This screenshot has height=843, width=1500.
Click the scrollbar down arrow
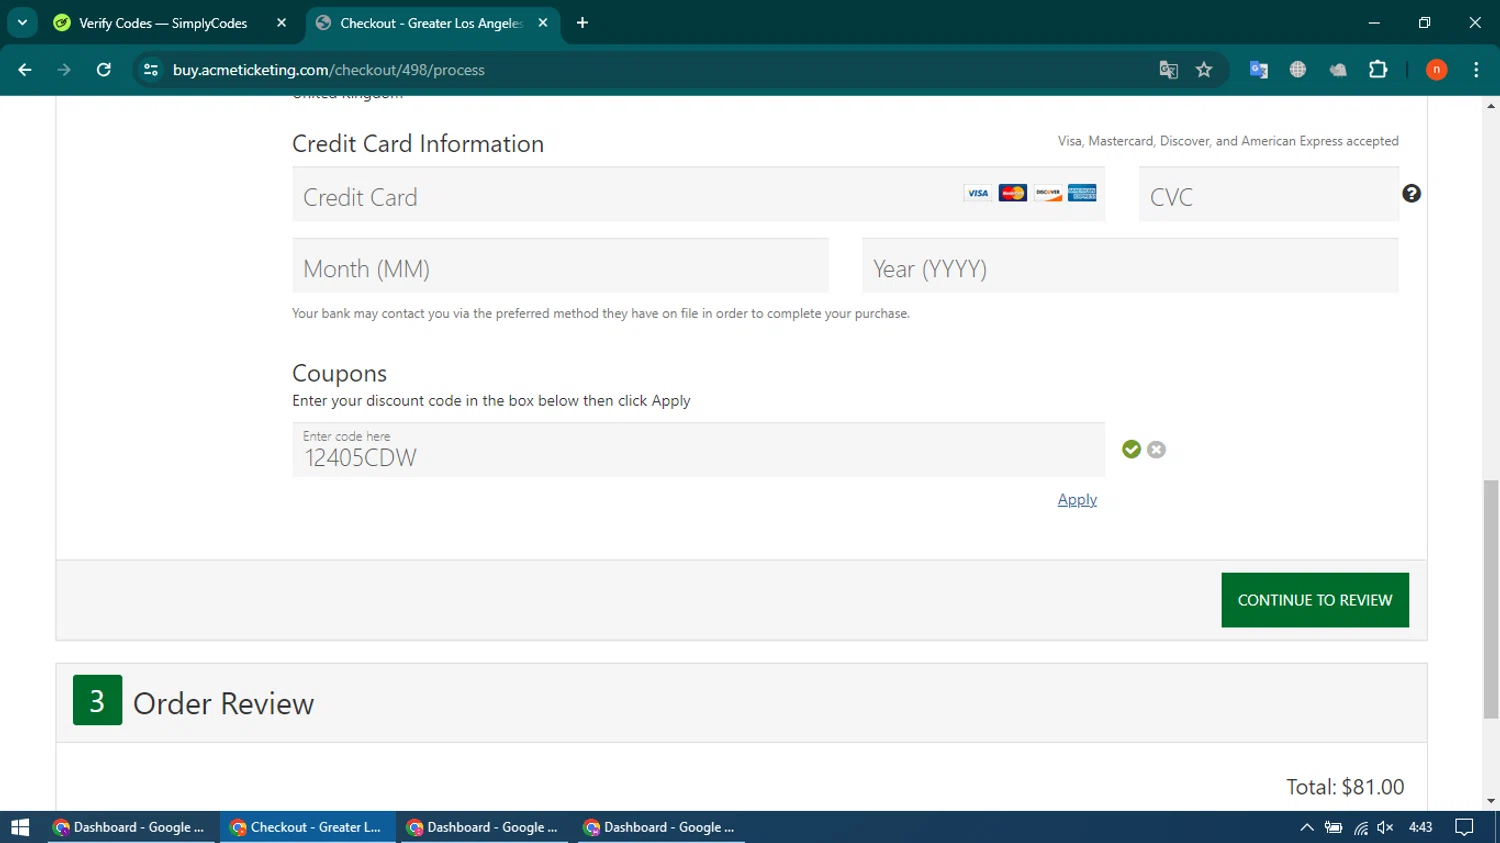pyautogui.click(x=1491, y=801)
